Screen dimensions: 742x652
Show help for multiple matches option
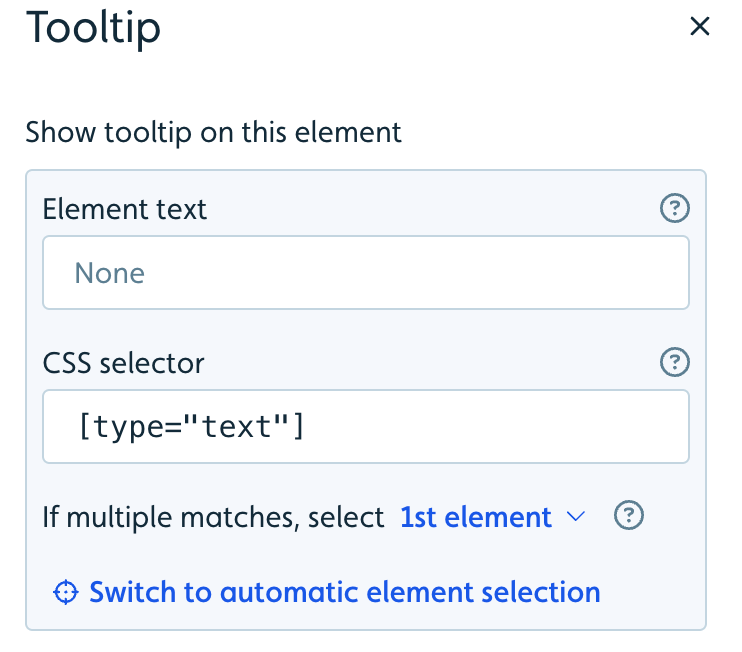point(628,515)
